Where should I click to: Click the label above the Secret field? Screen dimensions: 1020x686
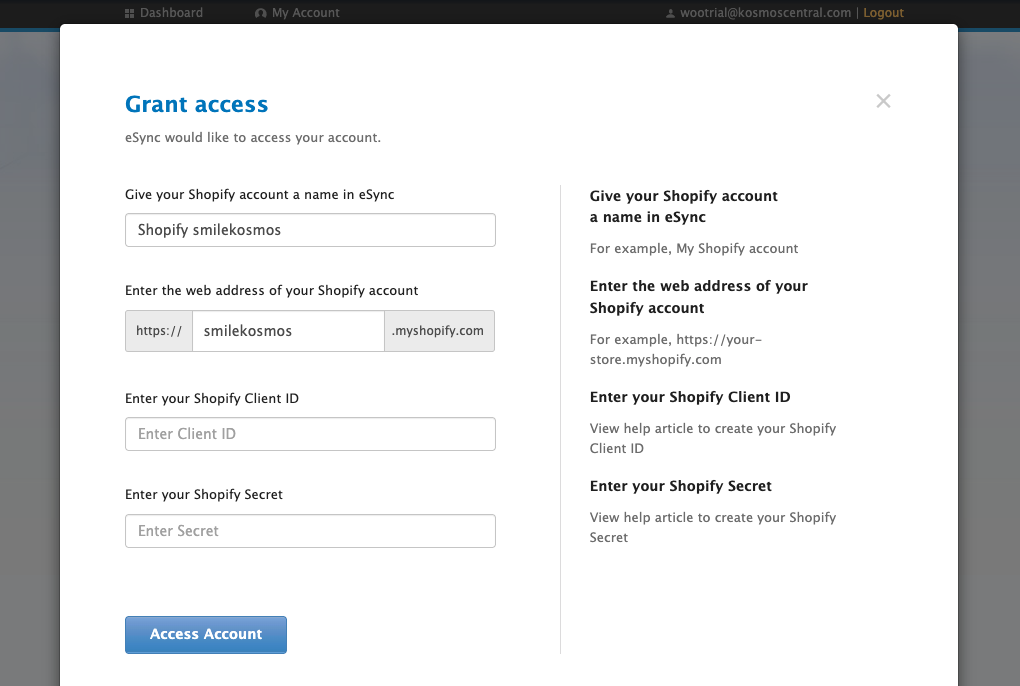(x=204, y=494)
